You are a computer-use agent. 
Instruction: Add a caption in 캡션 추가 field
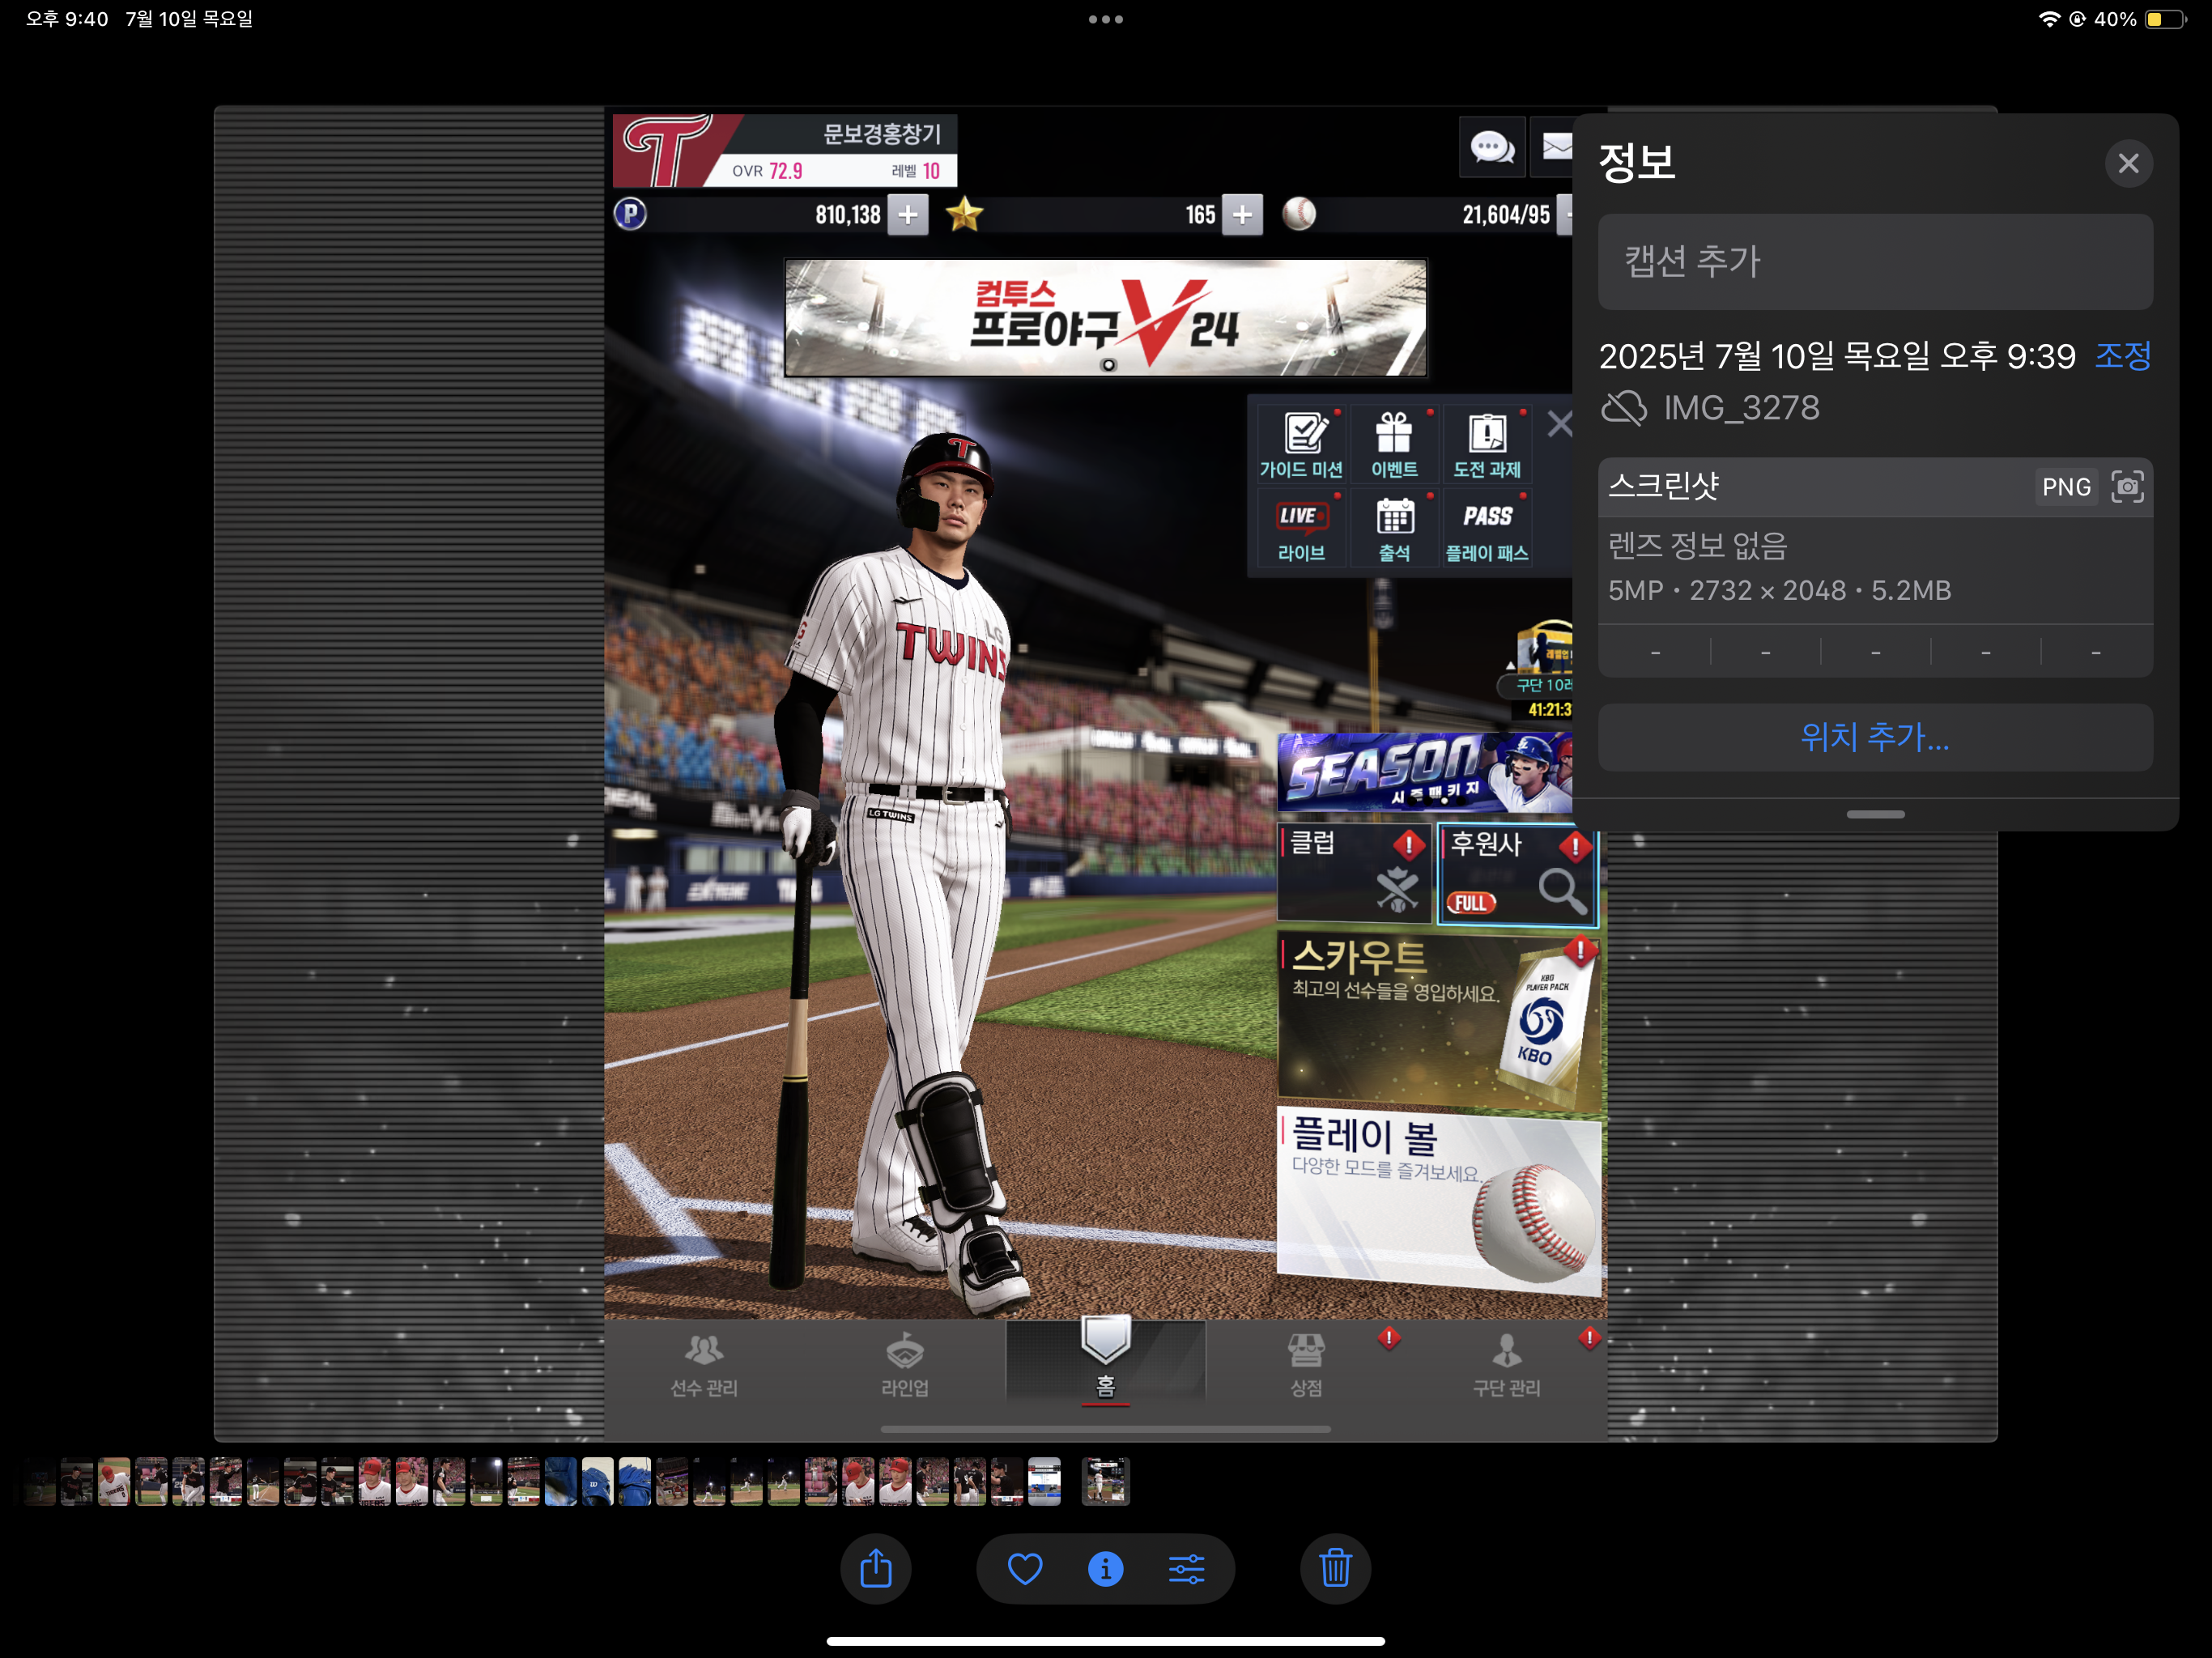click(x=1875, y=261)
